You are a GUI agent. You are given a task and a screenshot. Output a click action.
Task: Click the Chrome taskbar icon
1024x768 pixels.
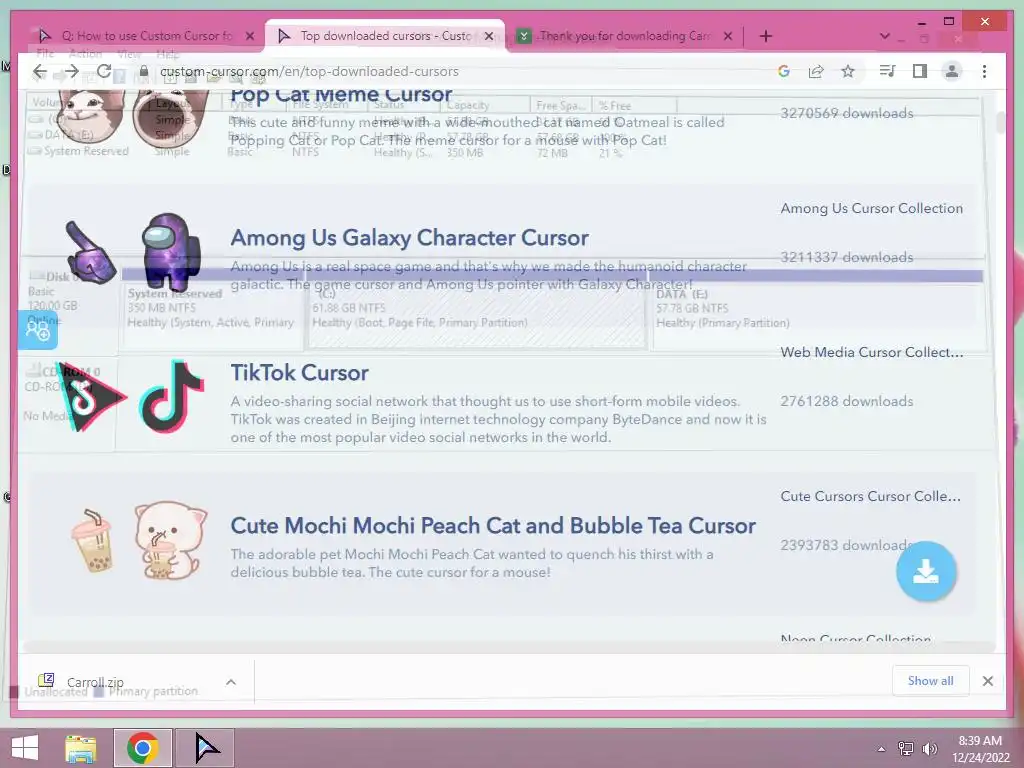[143, 748]
